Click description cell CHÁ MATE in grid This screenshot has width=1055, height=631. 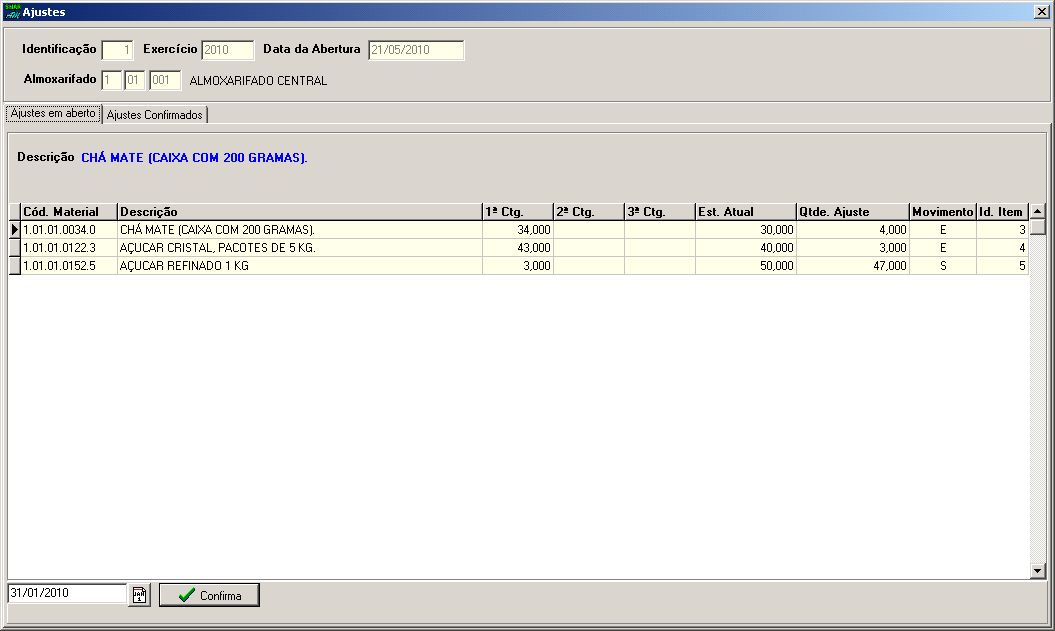[299, 229]
